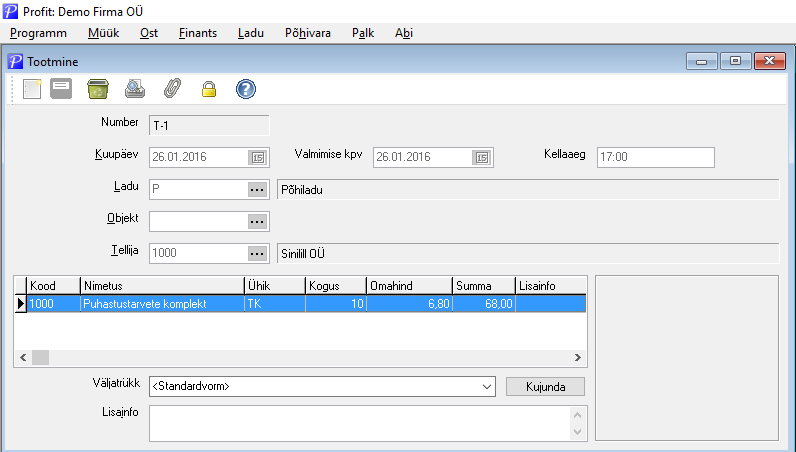Open help via question mark icon
The image size is (796, 452).
point(246,89)
